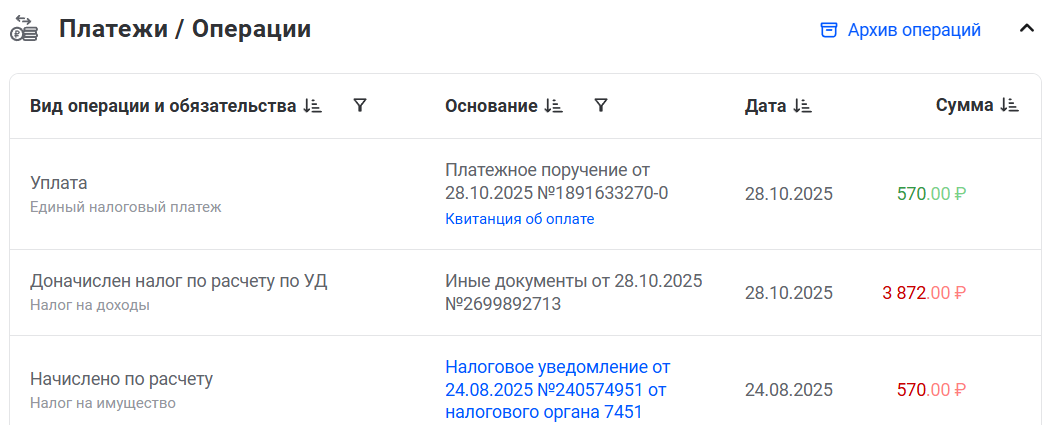Click the Вид операции и обязательства header
Screen dimensions: 1055x425
tap(163, 106)
